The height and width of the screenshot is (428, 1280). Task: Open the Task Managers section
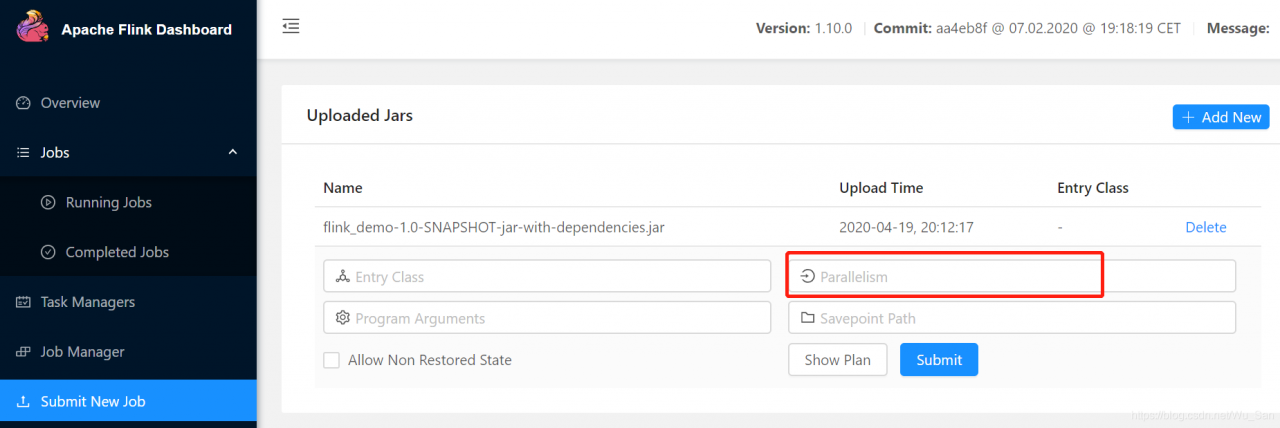[87, 302]
